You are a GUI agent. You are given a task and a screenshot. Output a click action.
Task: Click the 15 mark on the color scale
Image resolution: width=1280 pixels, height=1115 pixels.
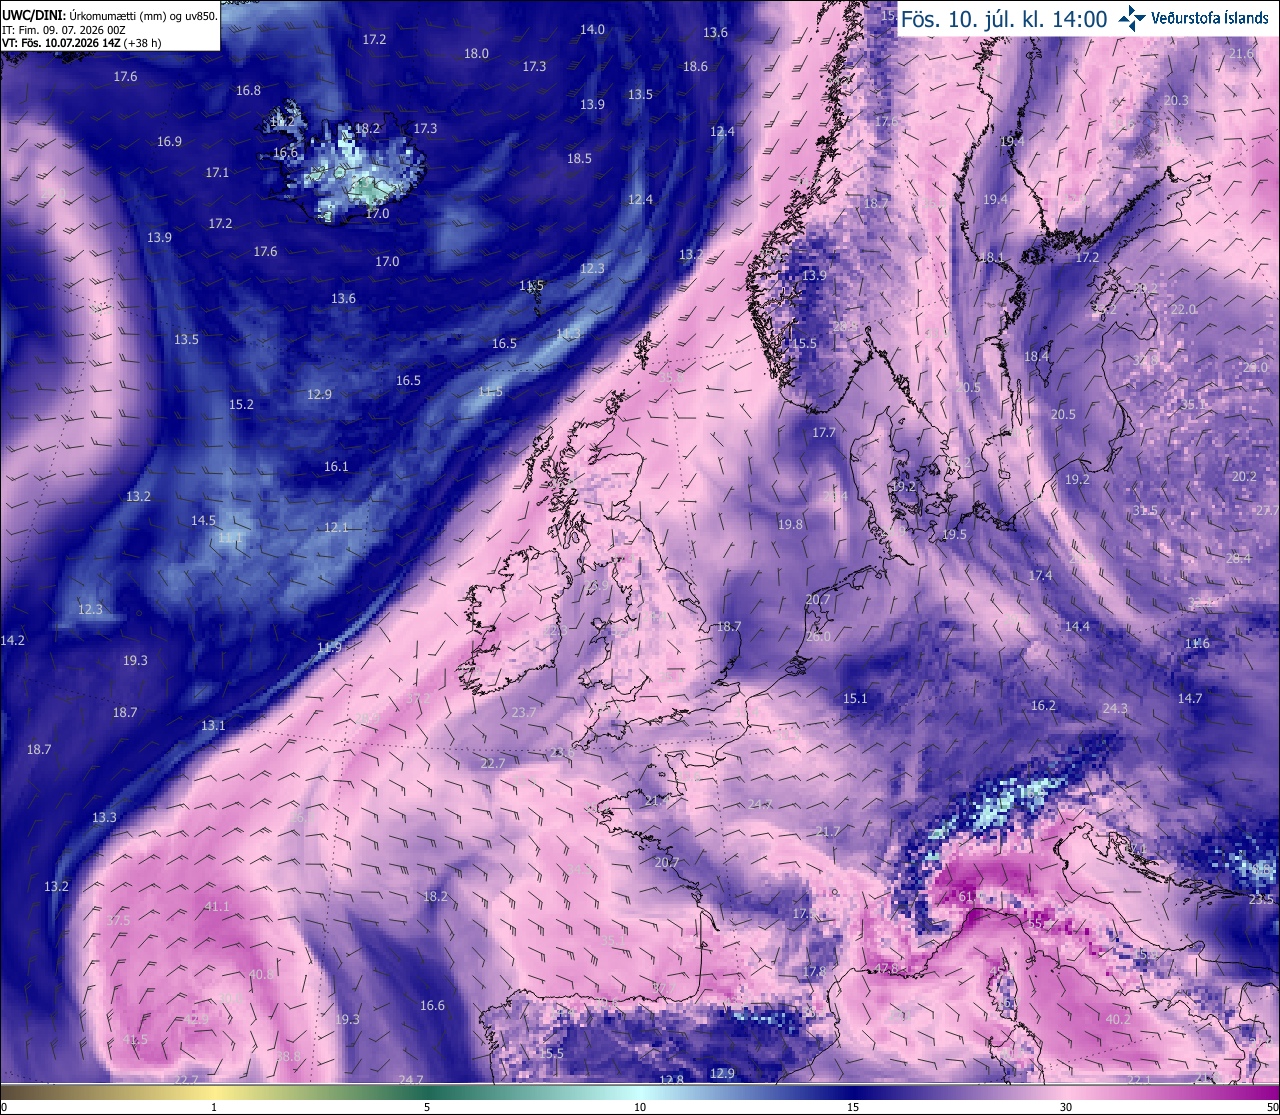coord(853,1107)
